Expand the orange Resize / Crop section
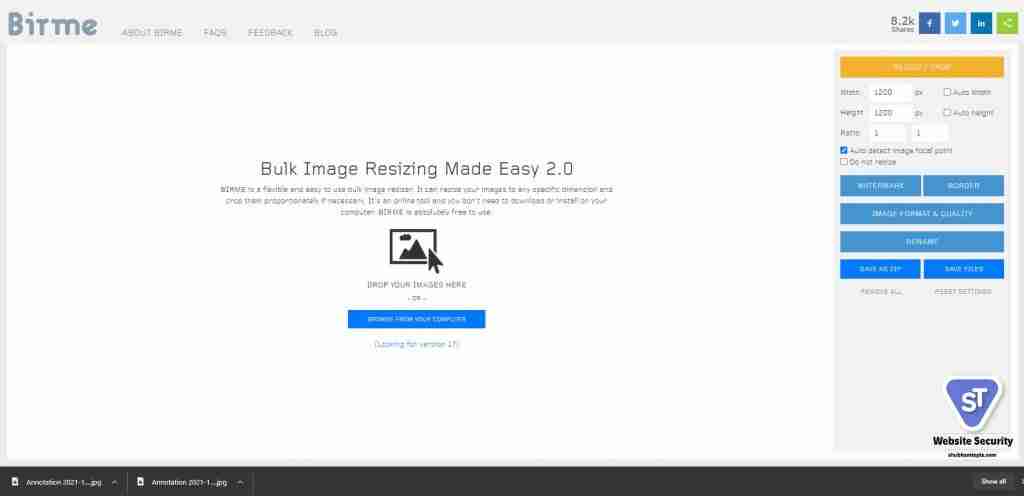Image resolution: width=1024 pixels, height=496 pixels. [921, 67]
